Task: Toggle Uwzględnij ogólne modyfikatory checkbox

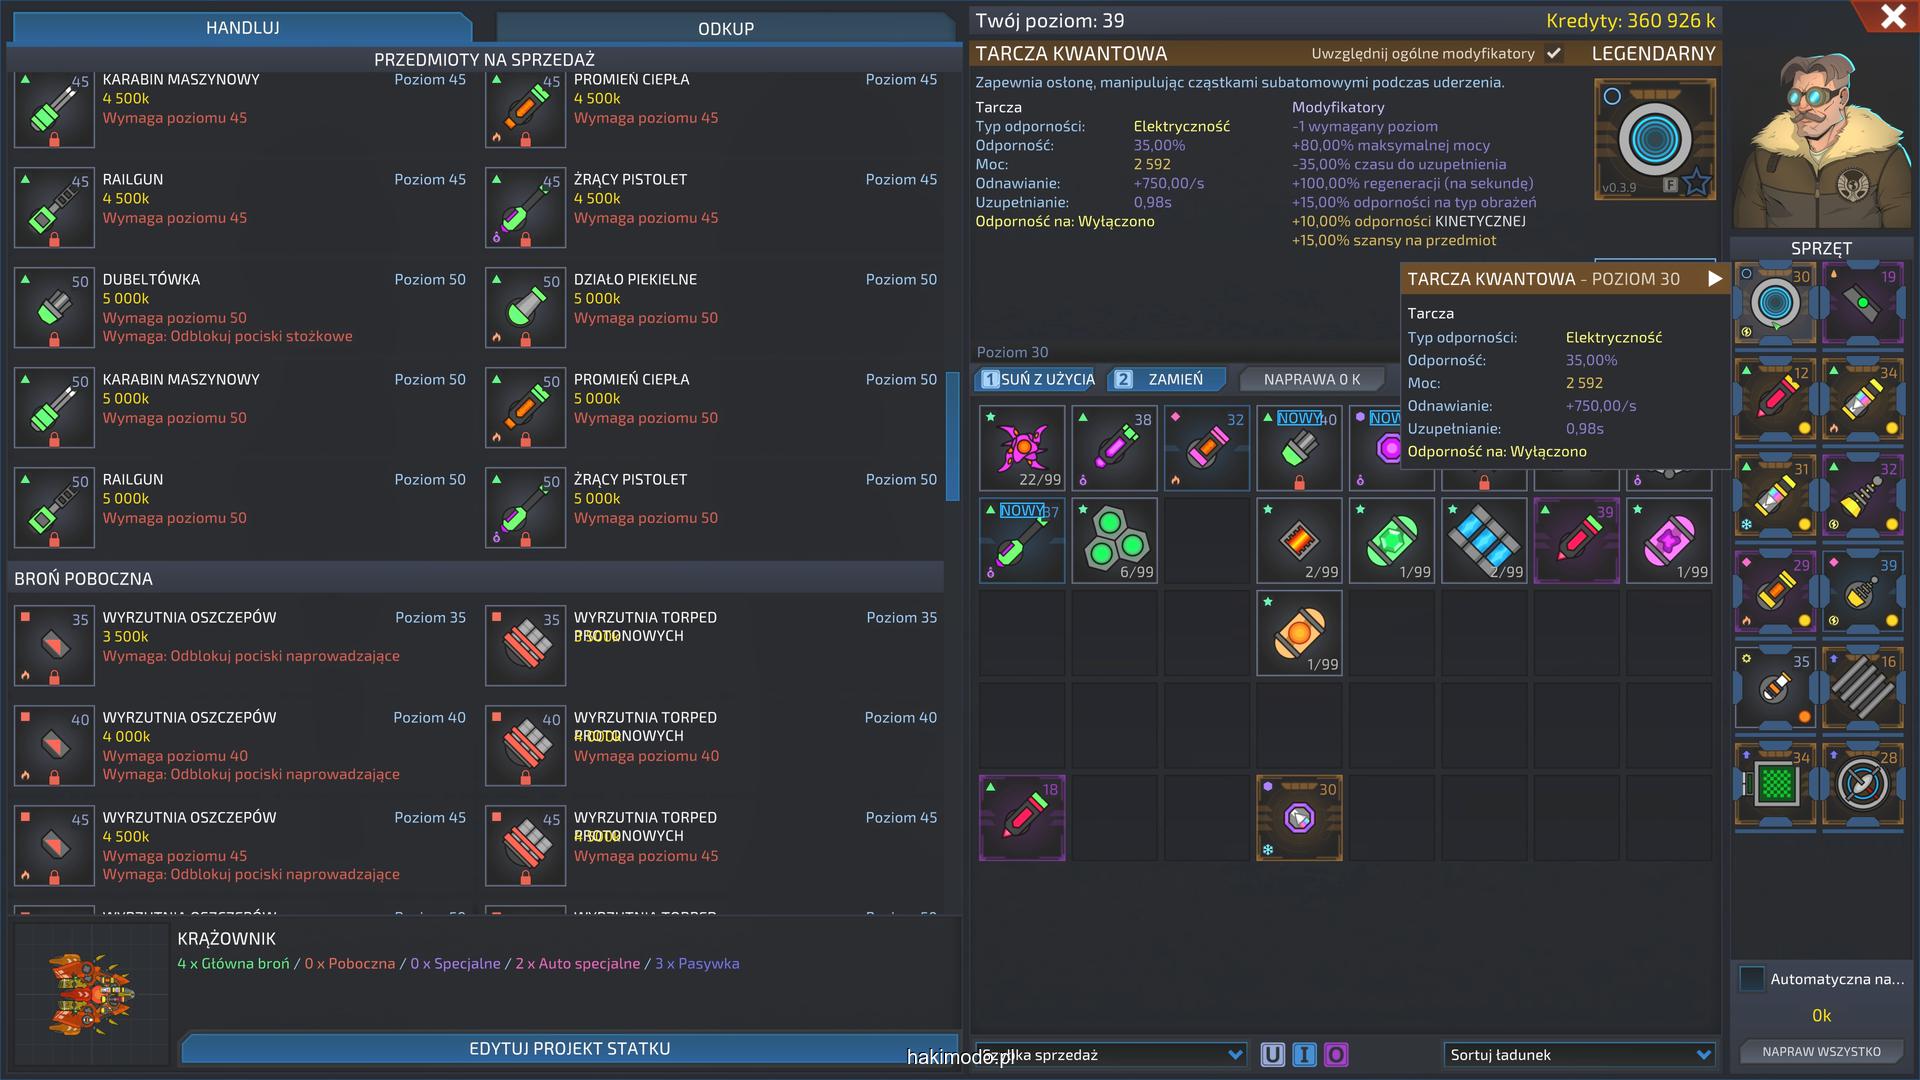Action: point(1554,54)
